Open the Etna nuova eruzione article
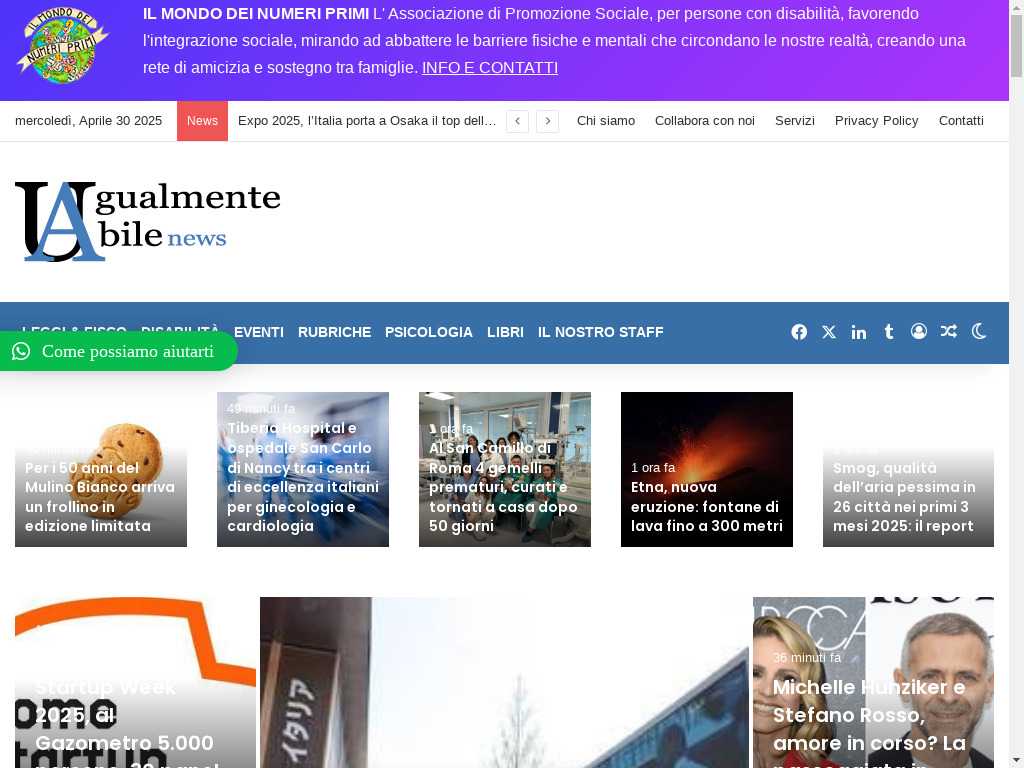Screen dimensions: 1024x768 707,470
